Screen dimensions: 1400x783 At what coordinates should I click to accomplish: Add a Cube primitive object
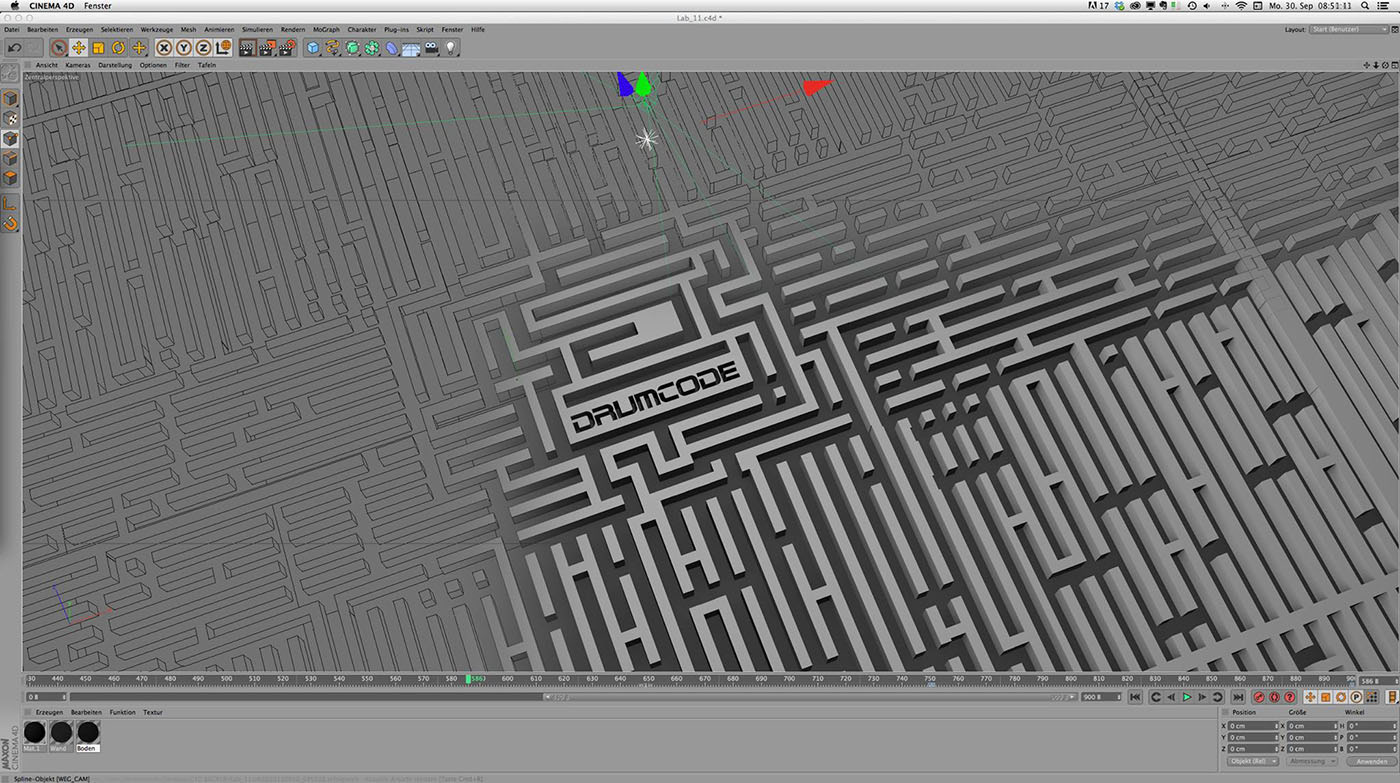(313, 47)
